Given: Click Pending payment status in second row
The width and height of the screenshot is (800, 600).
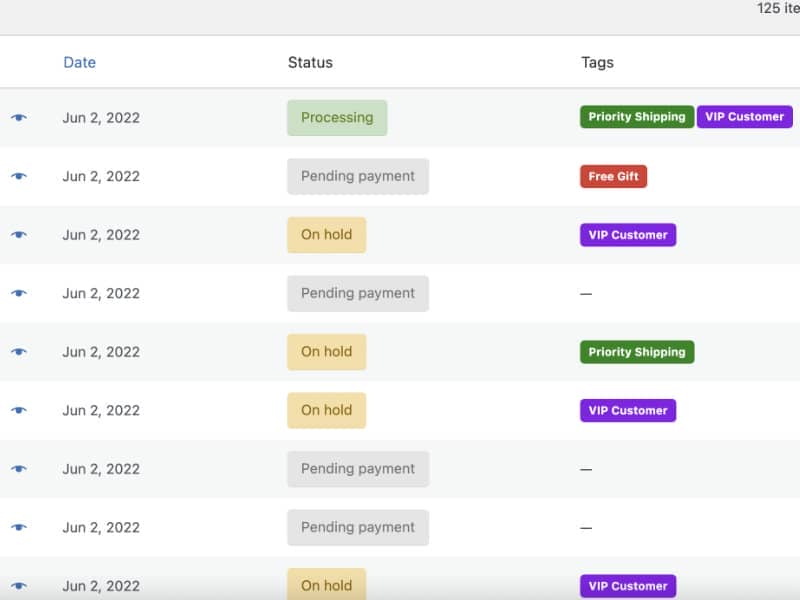Looking at the screenshot, I should pyautogui.click(x=358, y=176).
